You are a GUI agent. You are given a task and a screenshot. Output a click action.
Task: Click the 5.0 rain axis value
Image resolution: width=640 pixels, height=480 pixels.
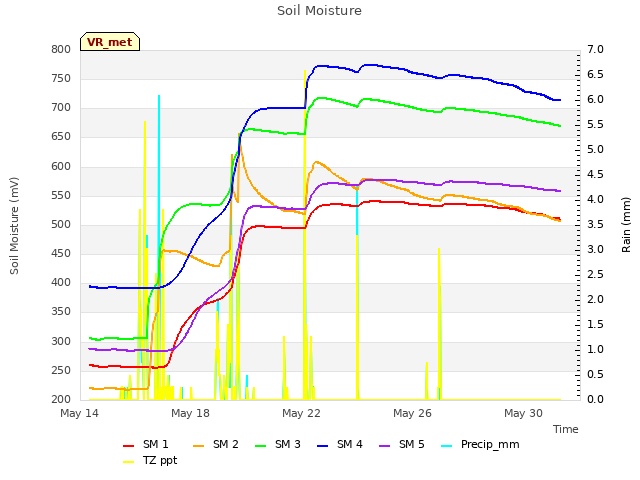595,149
